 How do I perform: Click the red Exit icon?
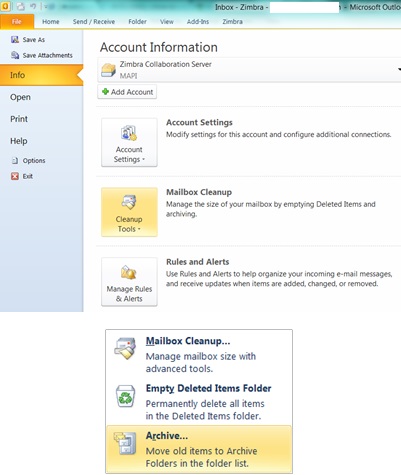pos(15,176)
